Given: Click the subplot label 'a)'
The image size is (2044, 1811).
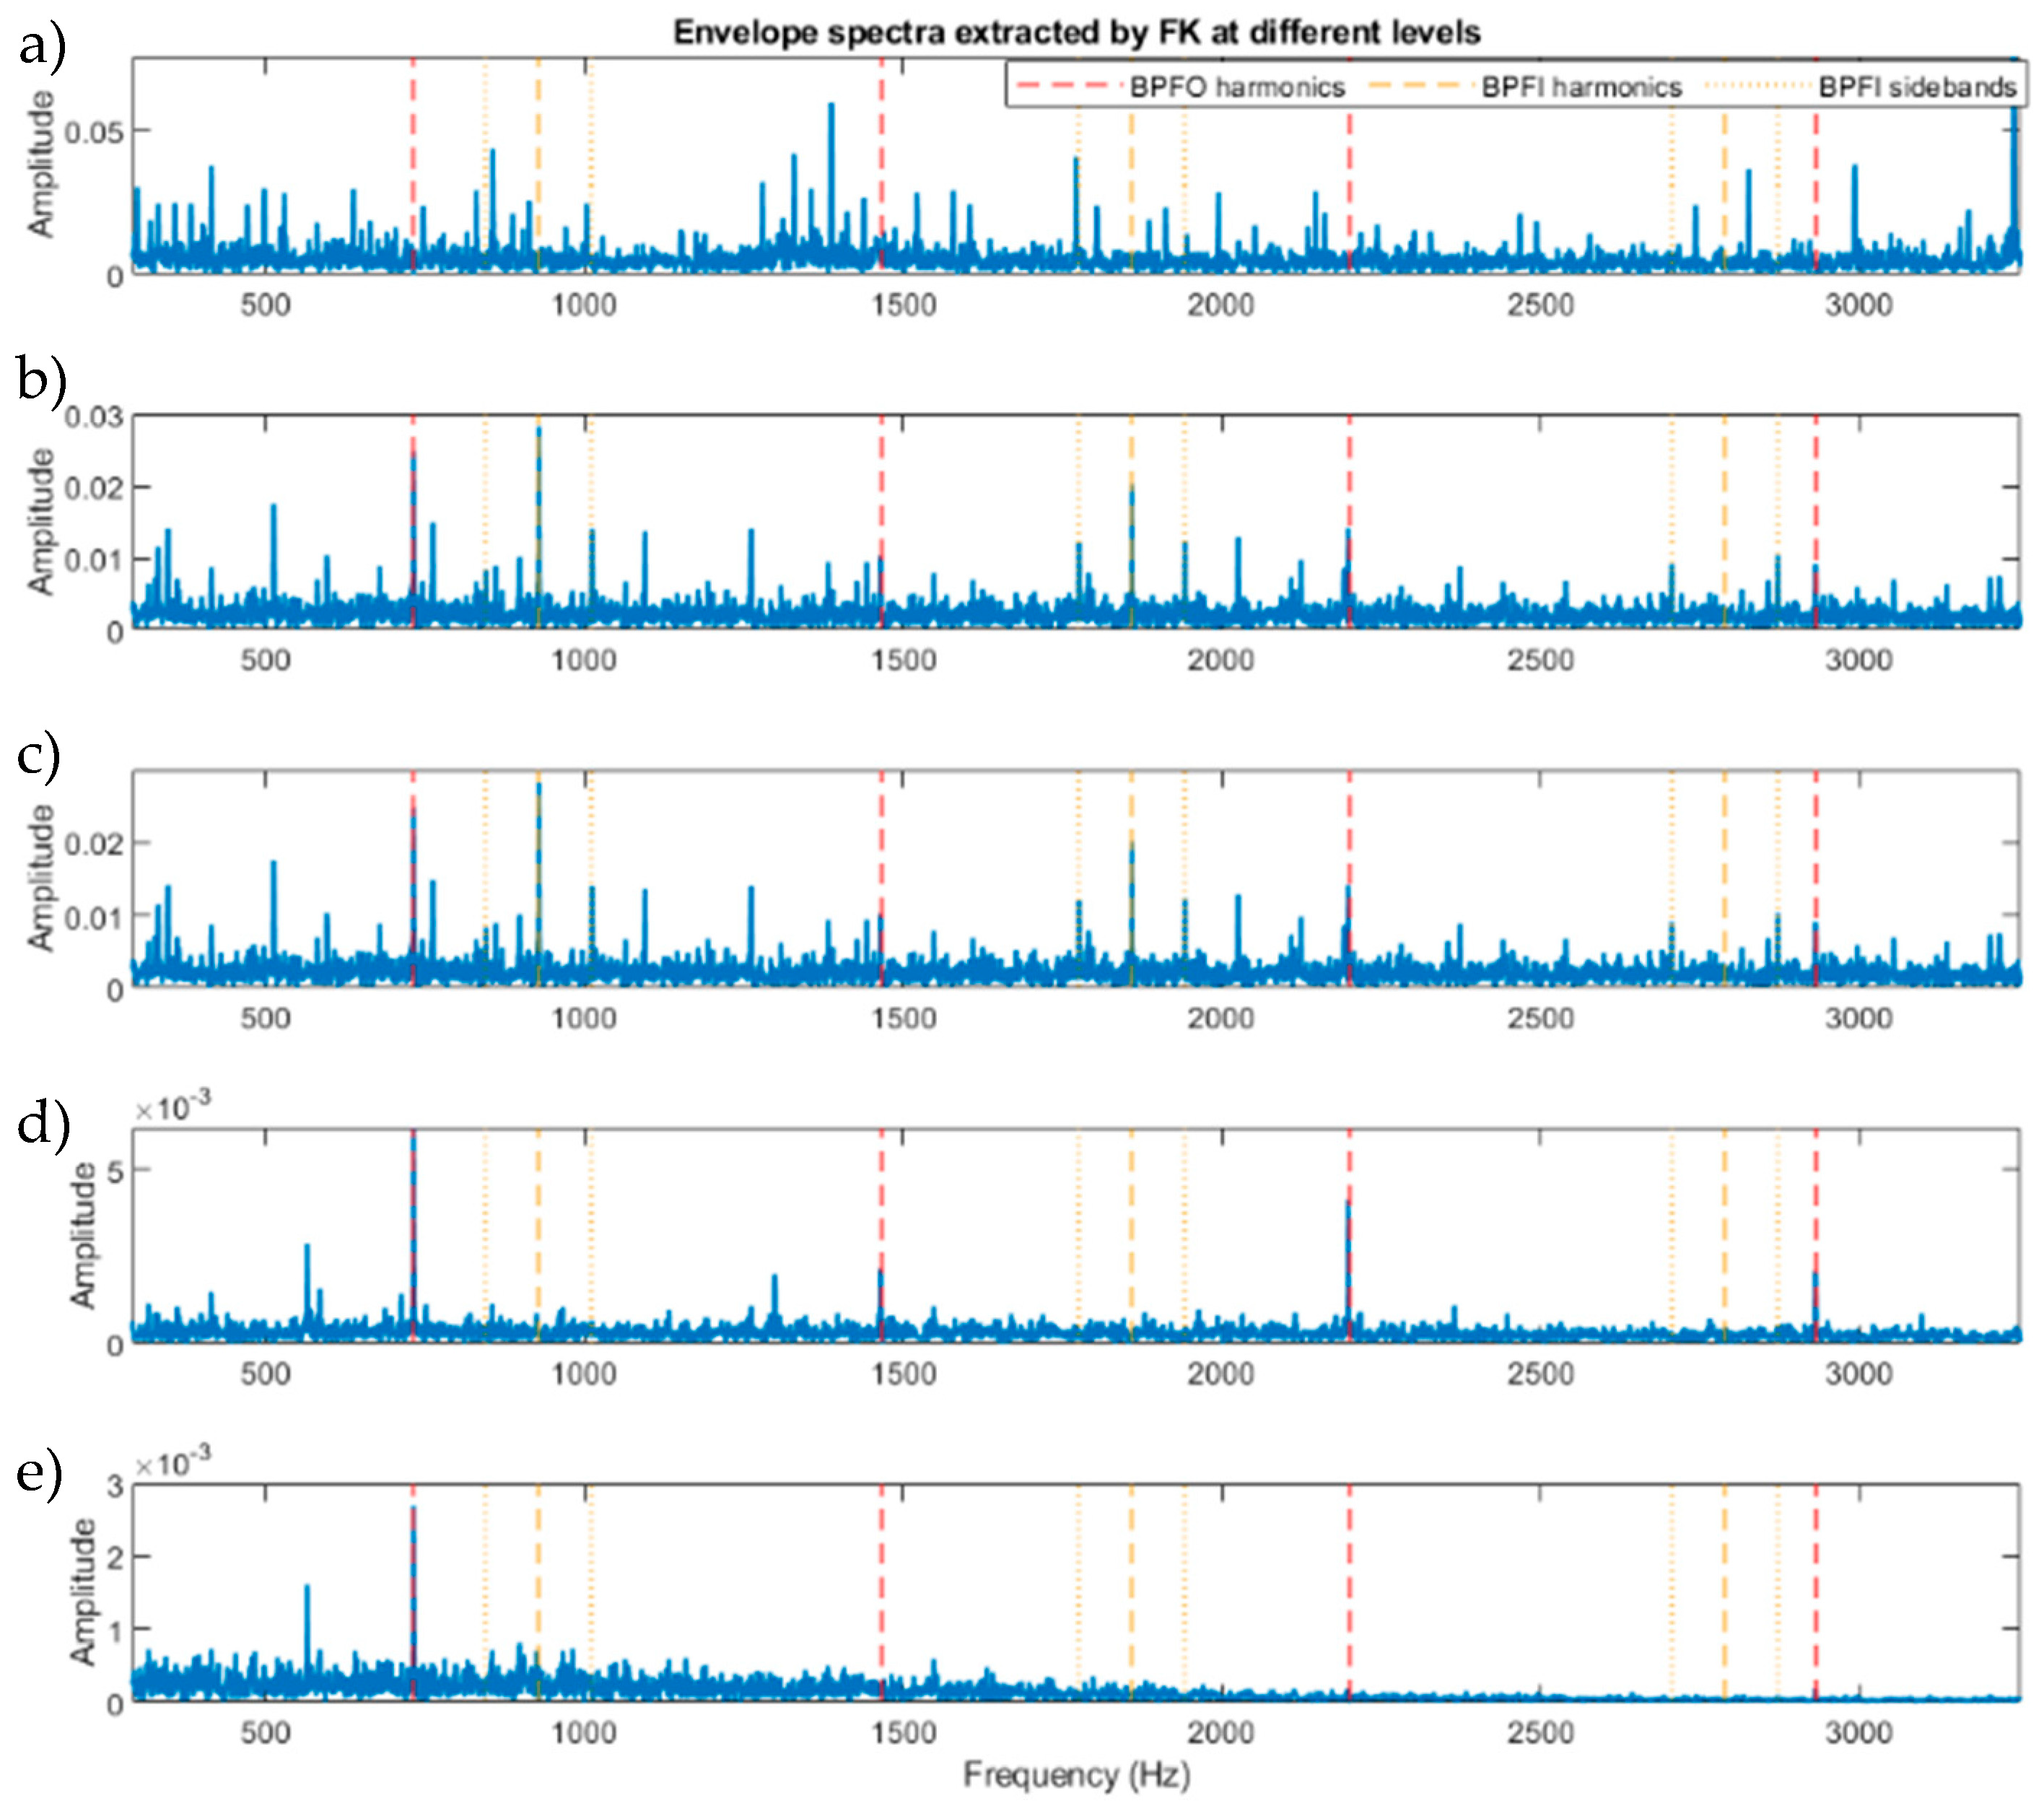Looking at the screenshot, I should tap(42, 48).
